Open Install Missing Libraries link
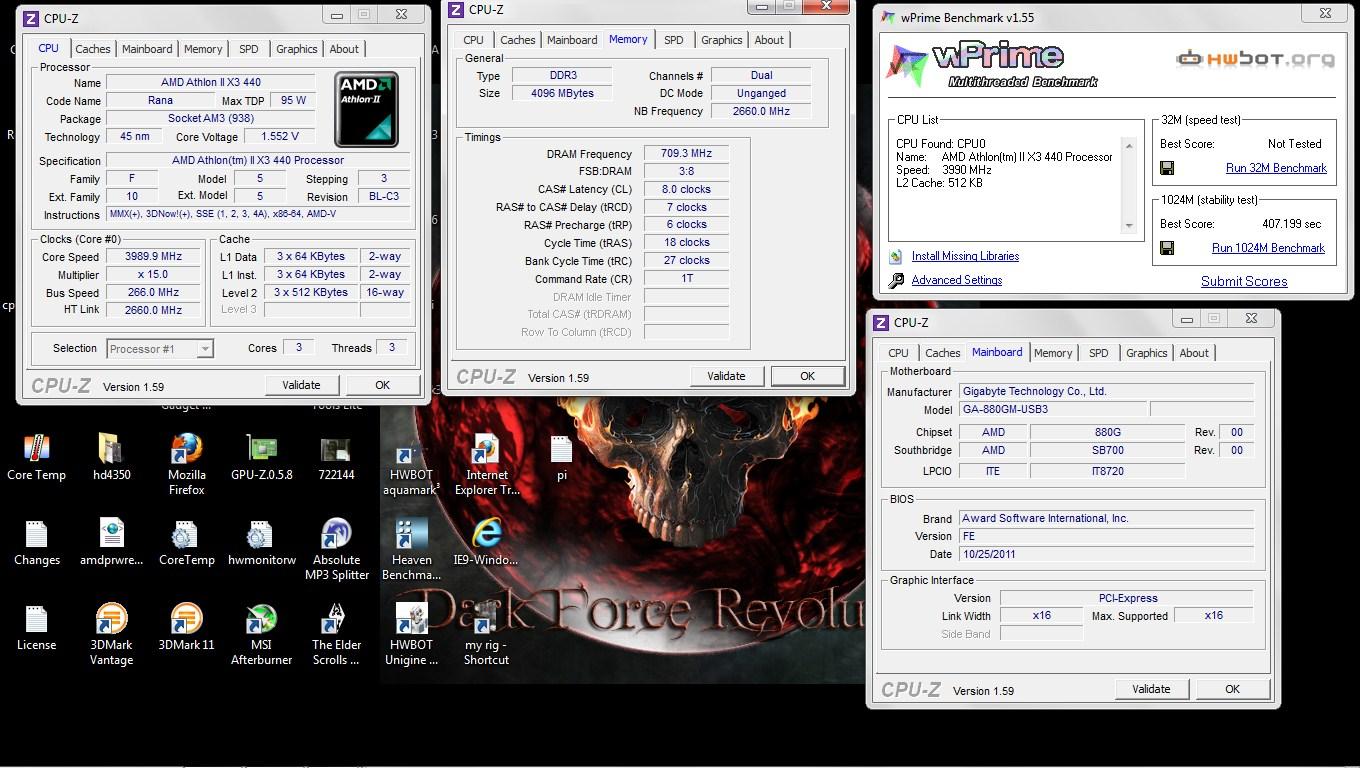 965,256
